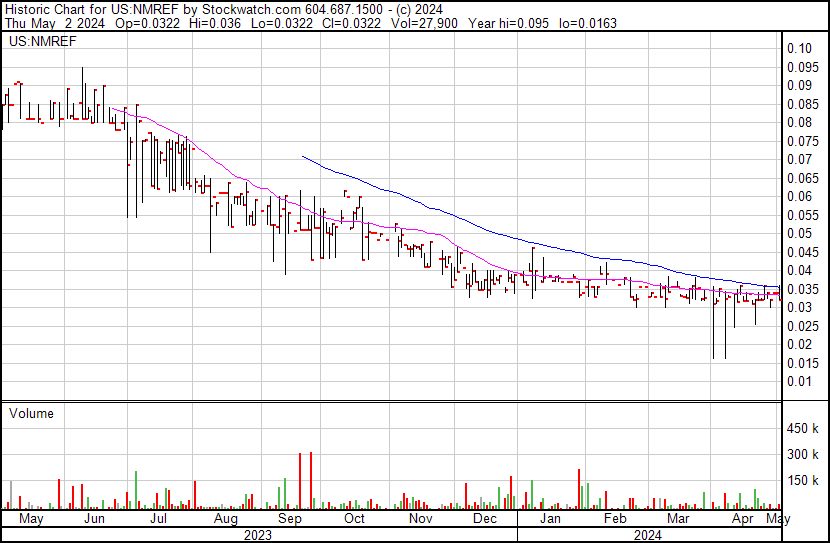Click the Hi=0.036 header value
830x543 pixels.
(215, 23)
